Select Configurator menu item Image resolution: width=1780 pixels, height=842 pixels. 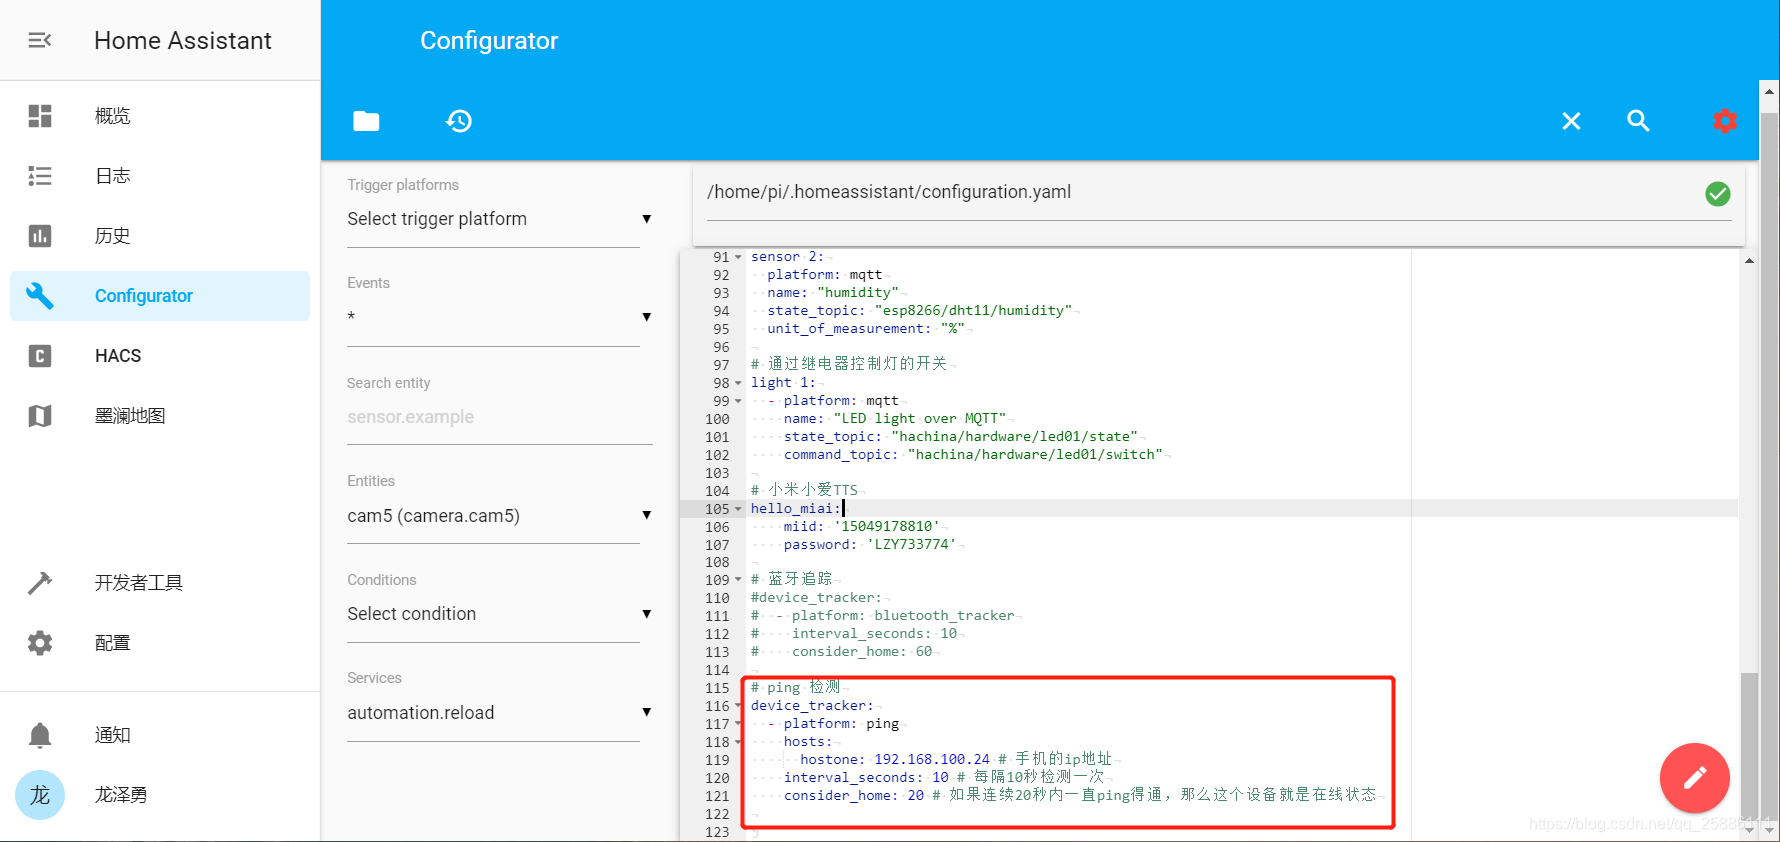tap(160, 296)
